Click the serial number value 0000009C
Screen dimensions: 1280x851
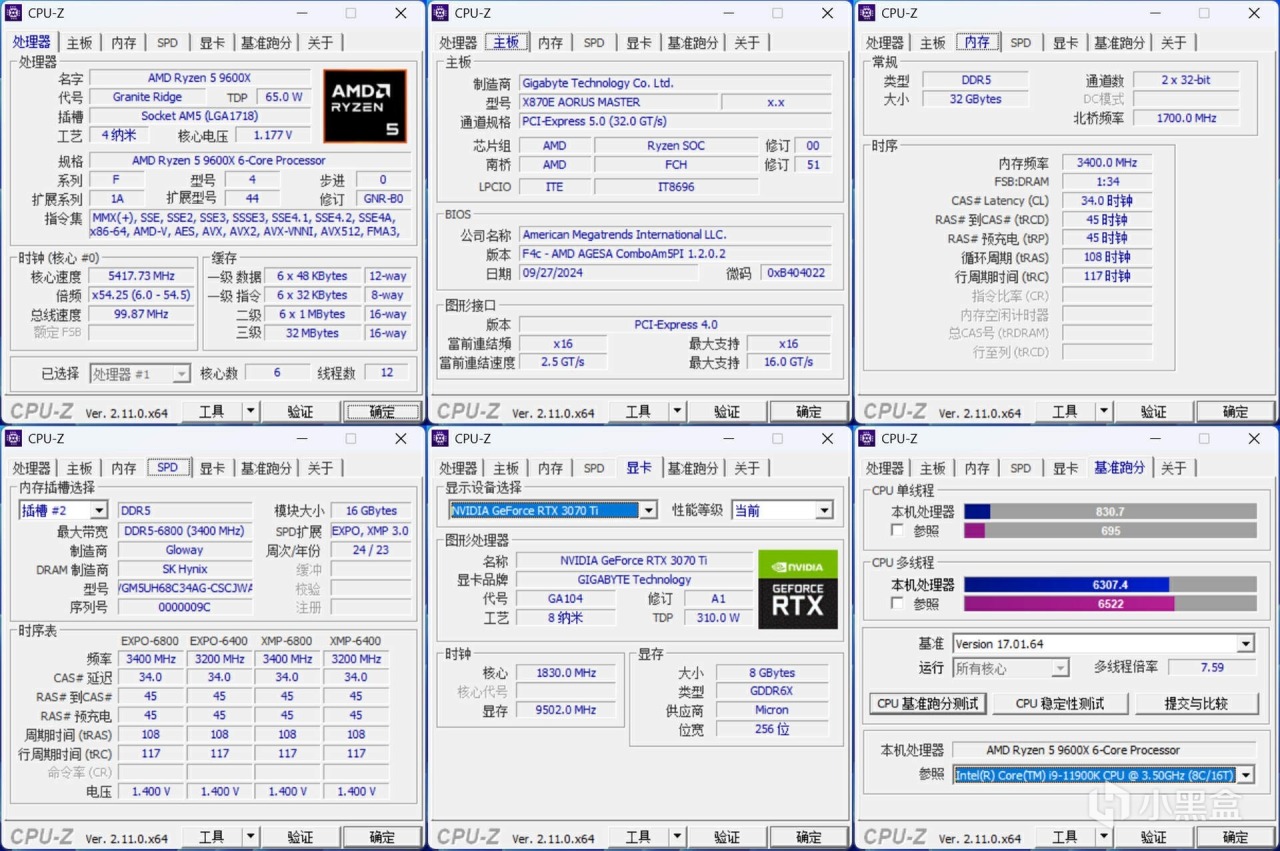click(185, 607)
